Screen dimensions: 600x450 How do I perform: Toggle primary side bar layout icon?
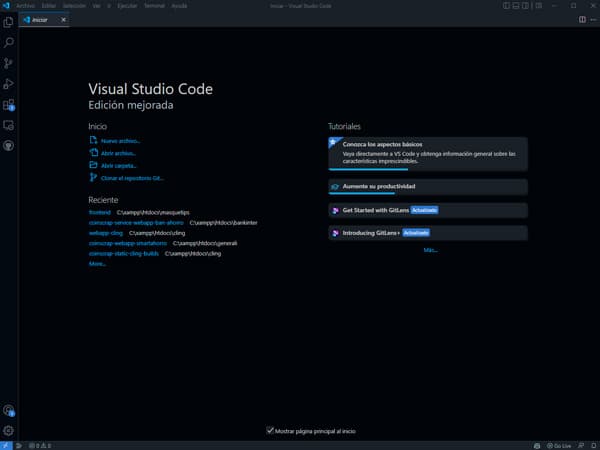(x=506, y=6)
